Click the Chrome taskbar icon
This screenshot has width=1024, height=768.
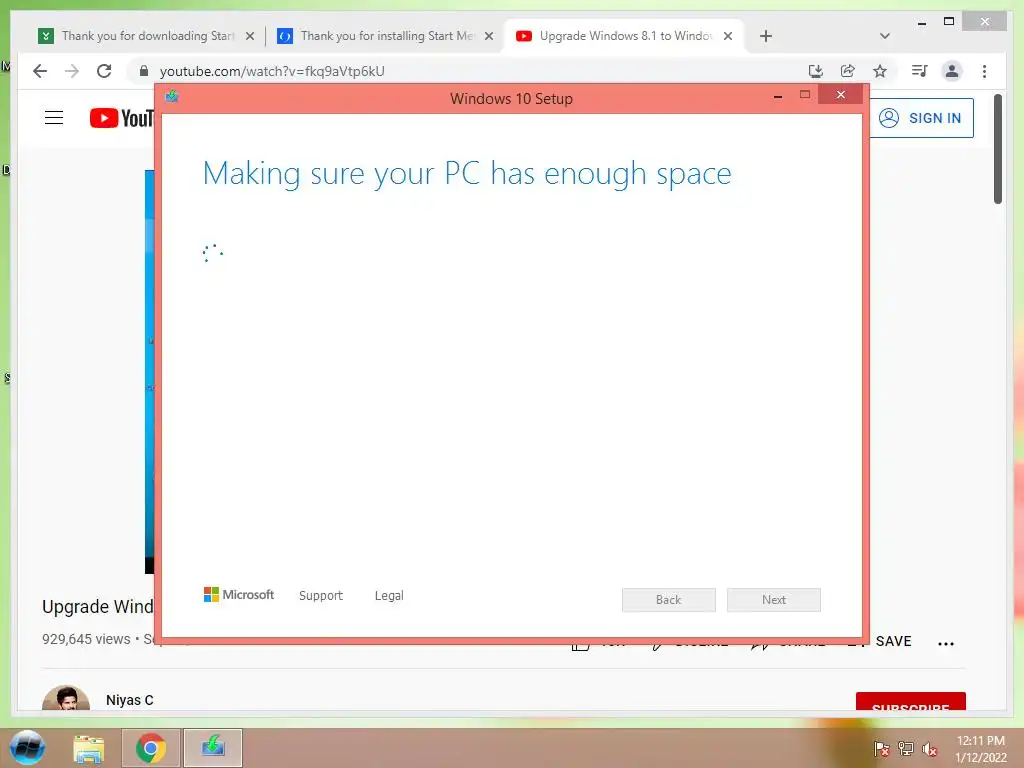tap(151, 748)
